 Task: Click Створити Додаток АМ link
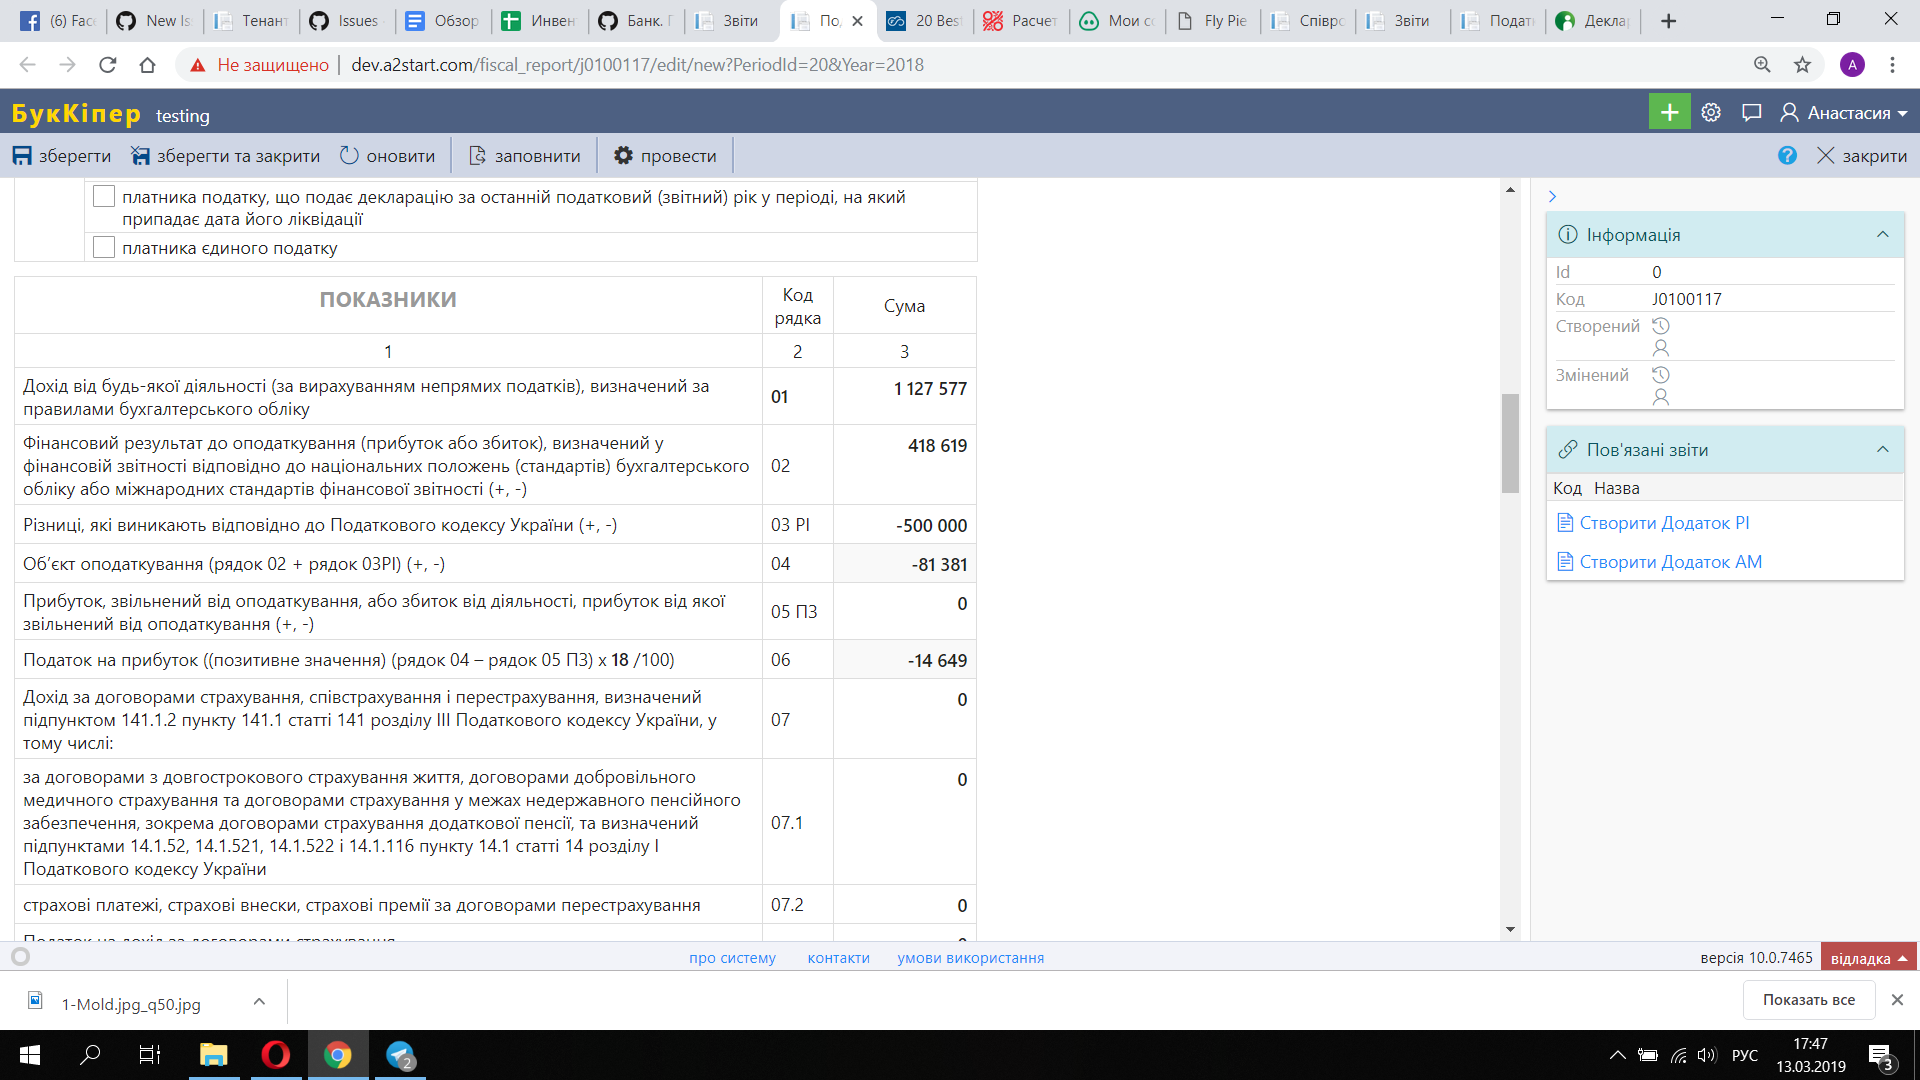click(1669, 562)
